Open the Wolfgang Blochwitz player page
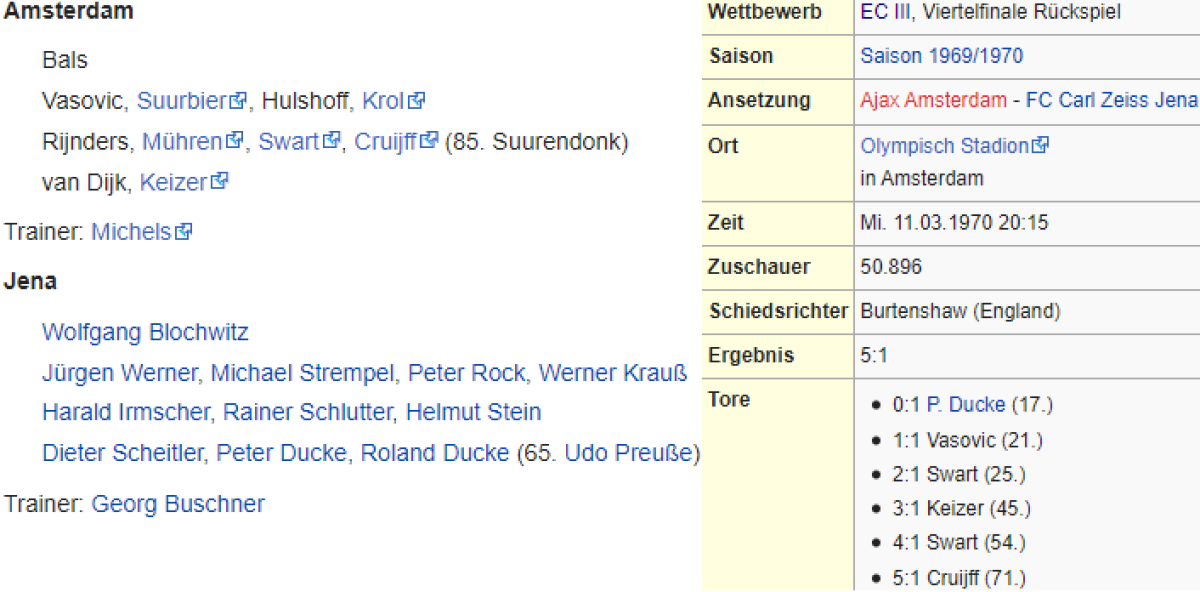The height and width of the screenshot is (592, 1200). pyautogui.click(x=145, y=332)
